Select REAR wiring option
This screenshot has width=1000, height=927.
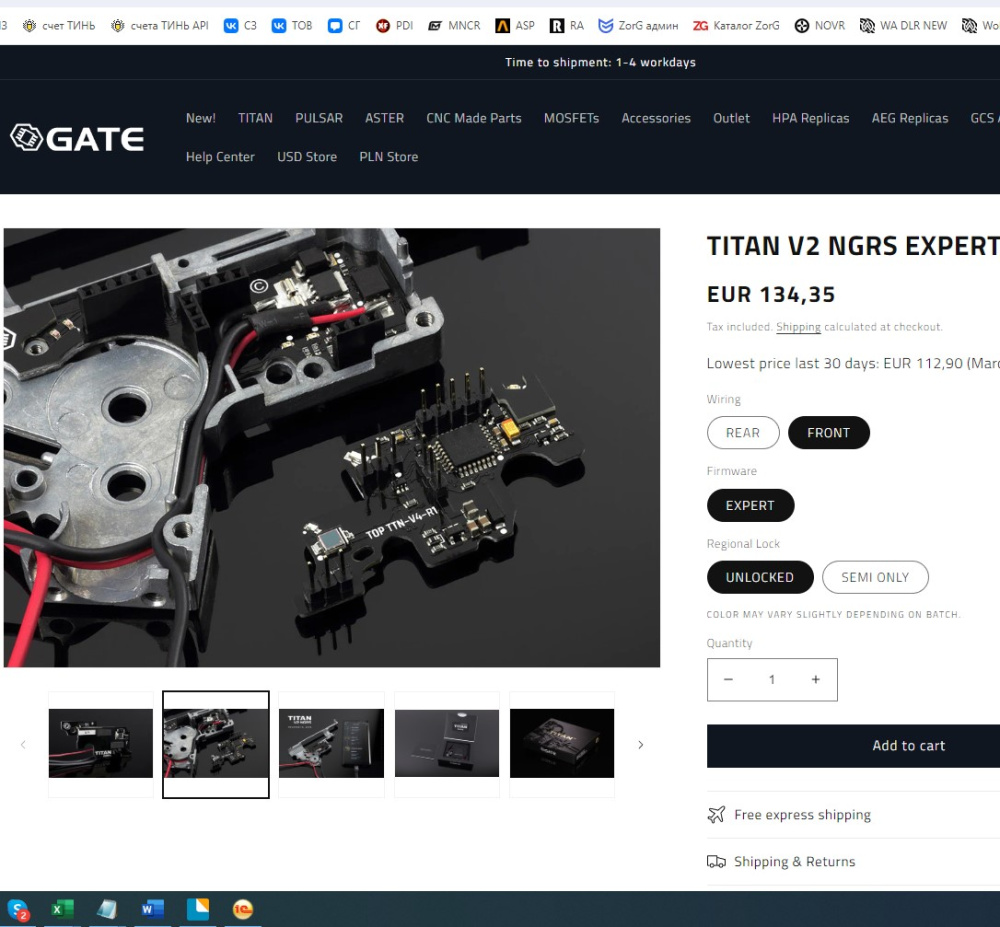point(743,433)
